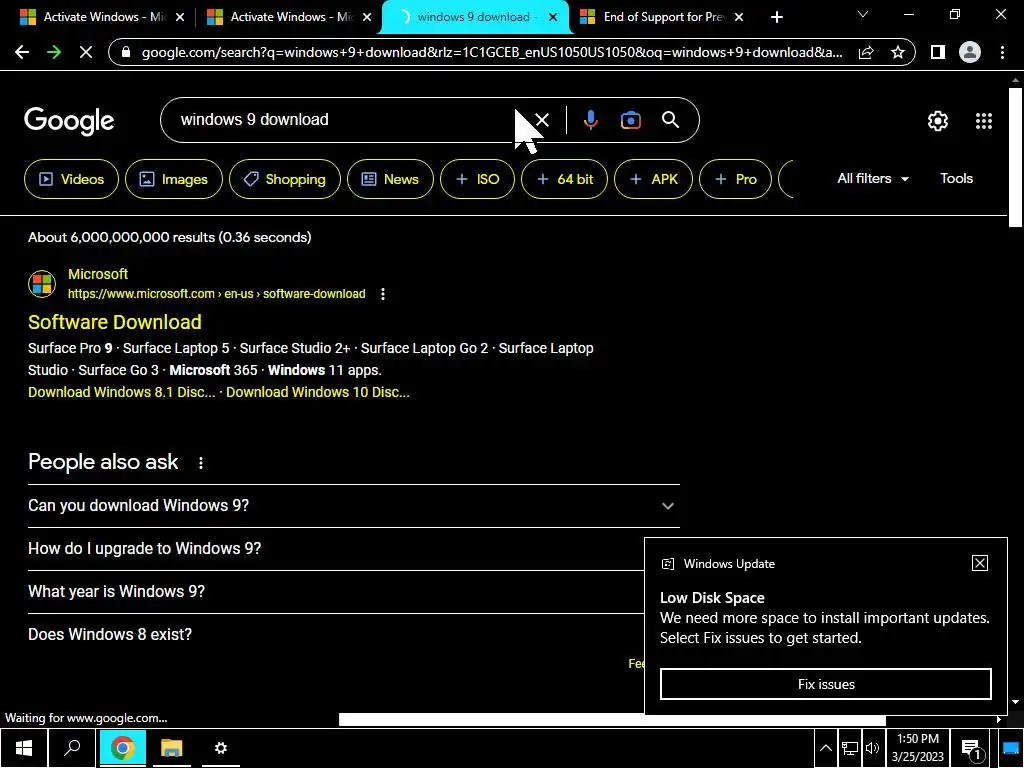The width and height of the screenshot is (1024, 768).
Task: Click Fix issues in Windows Update
Action: coord(825,684)
